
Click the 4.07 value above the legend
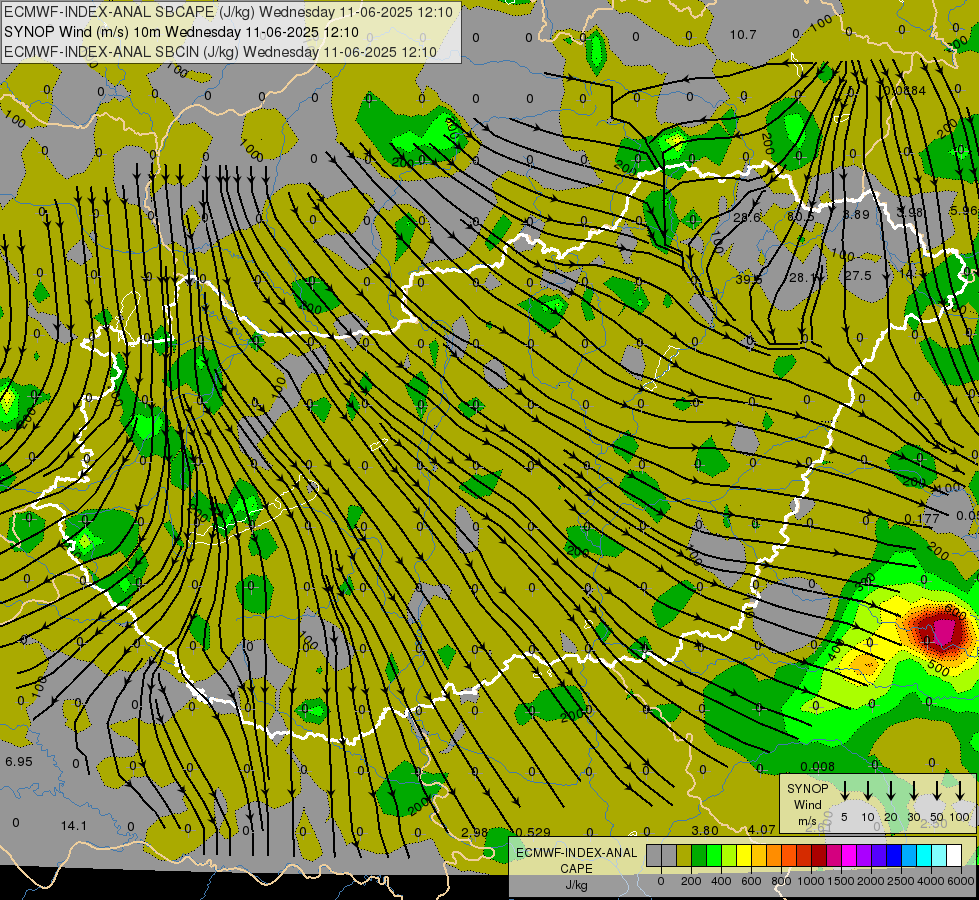[x=761, y=830]
